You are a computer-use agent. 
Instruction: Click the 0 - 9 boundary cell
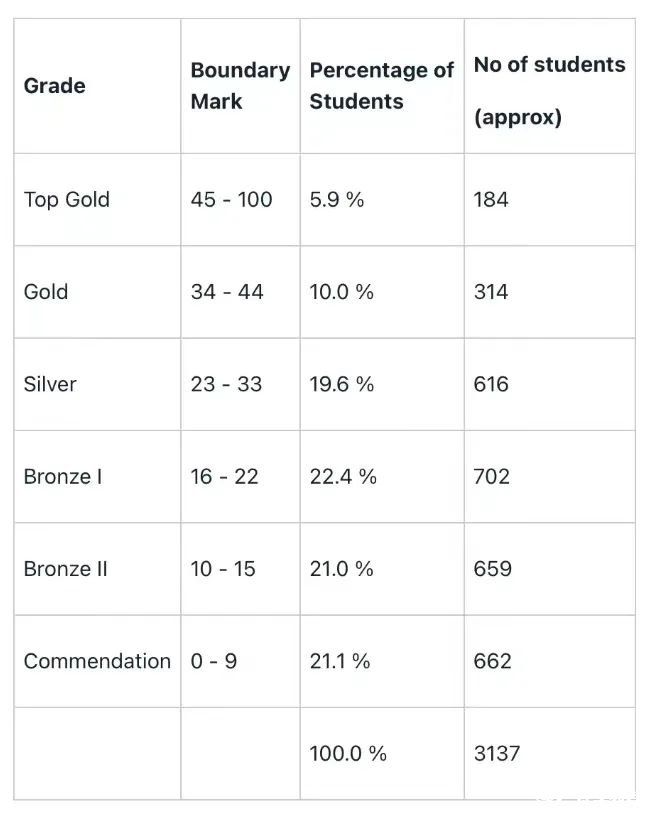214,661
